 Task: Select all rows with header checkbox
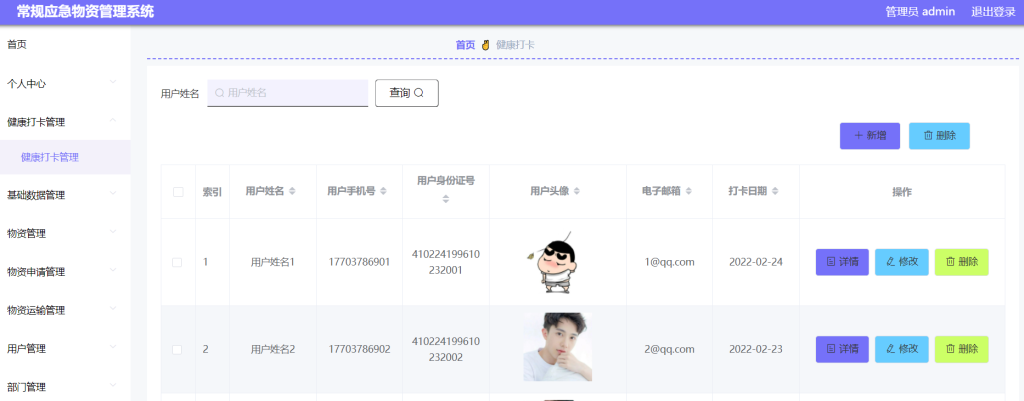[178, 192]
